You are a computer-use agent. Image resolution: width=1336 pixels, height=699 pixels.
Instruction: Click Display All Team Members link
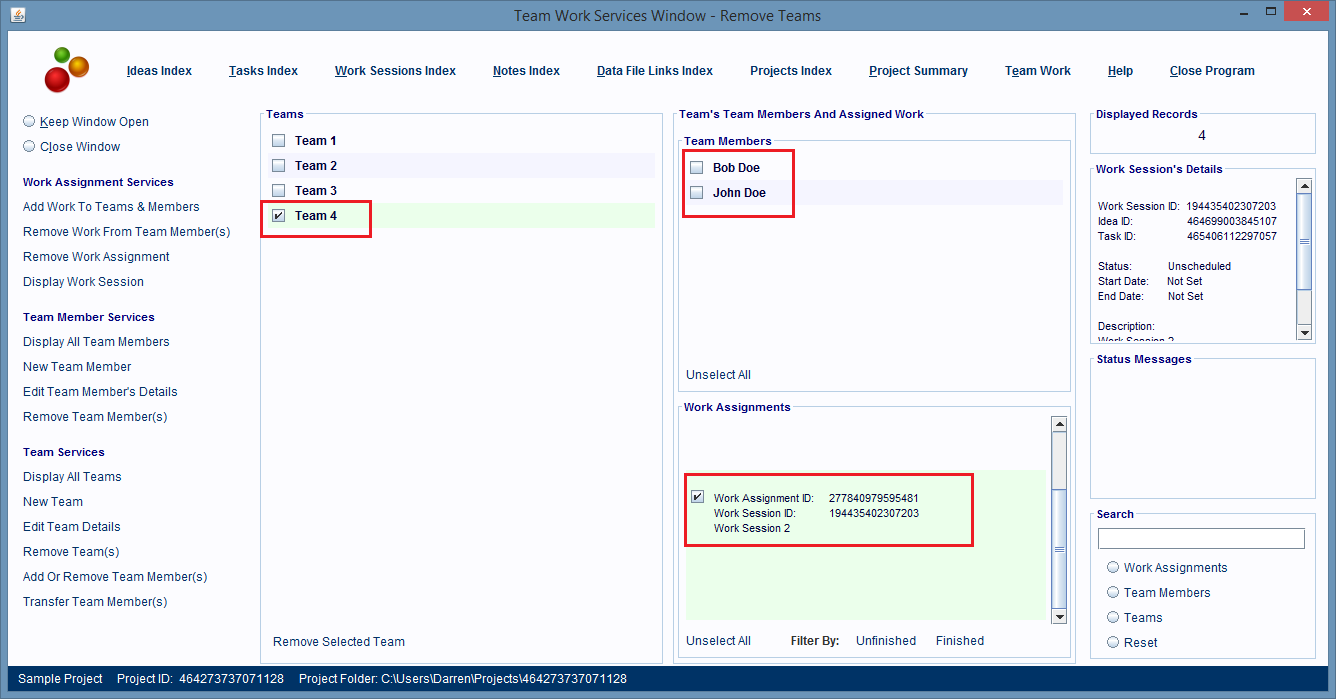pyautogui.click(x=96, y=342)
